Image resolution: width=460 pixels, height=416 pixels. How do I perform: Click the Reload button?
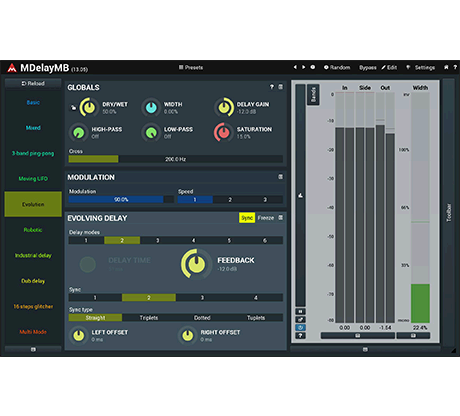(x=33, y=83)
